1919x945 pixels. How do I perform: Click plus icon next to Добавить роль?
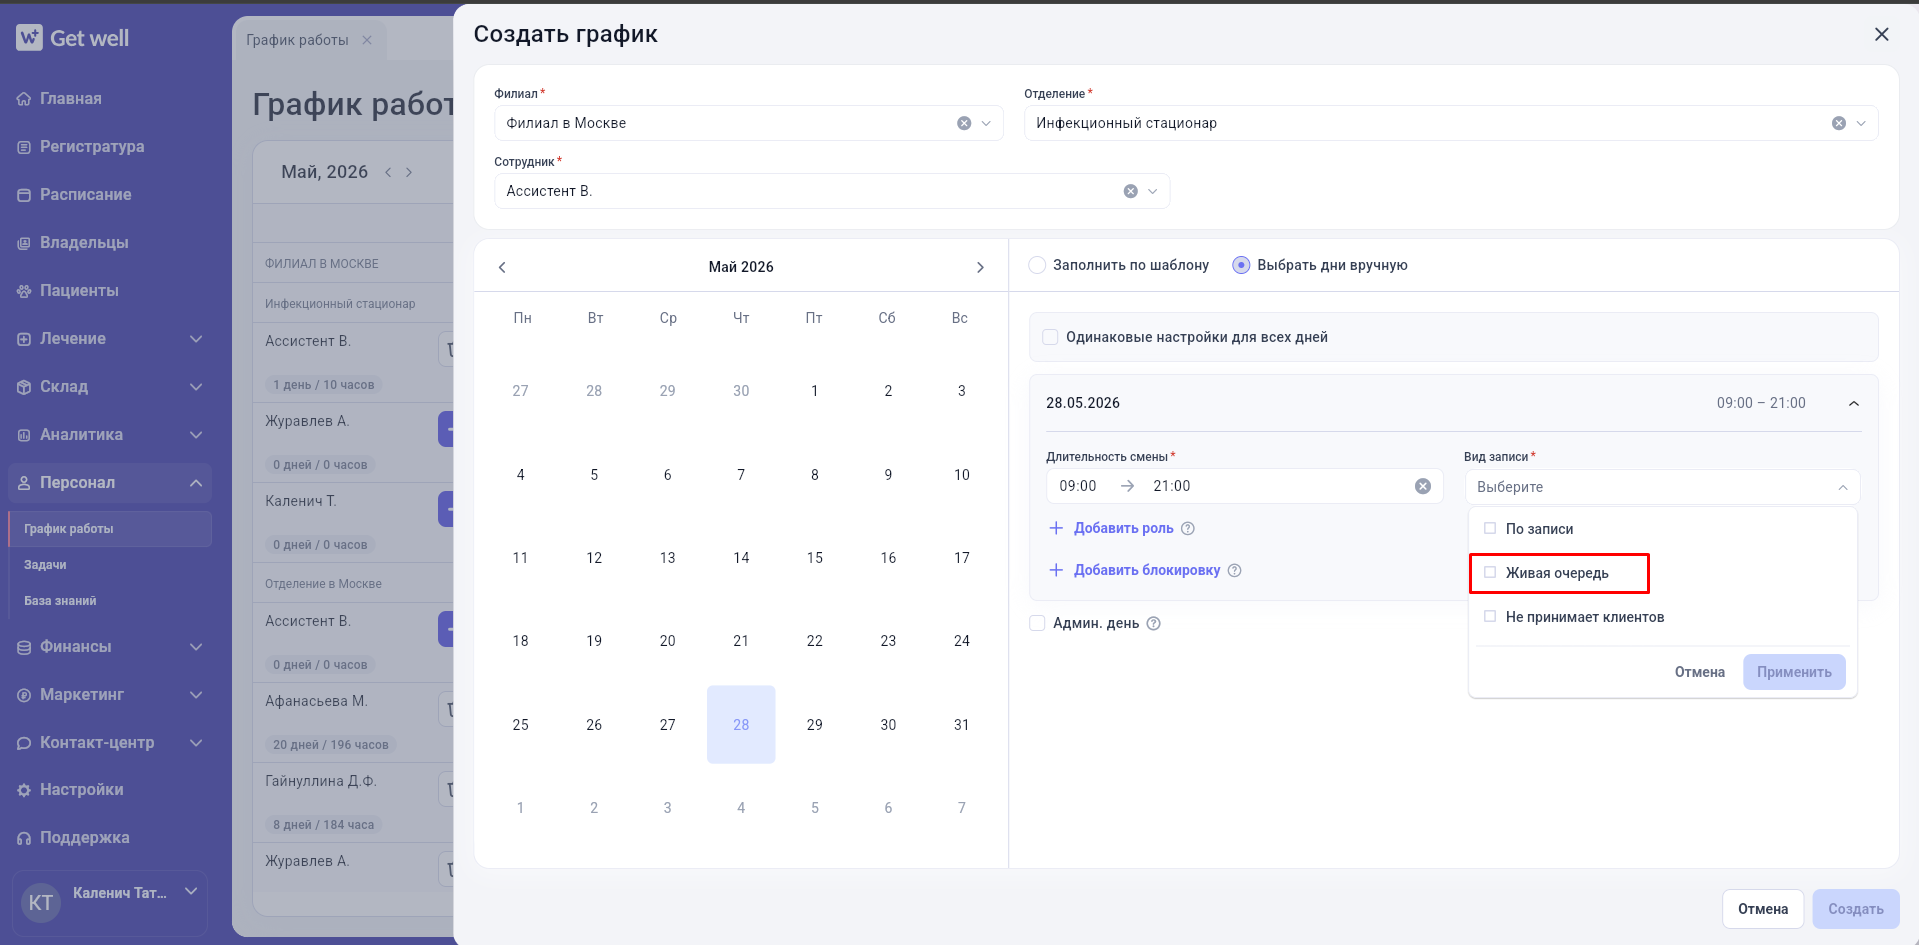[x=1056, y=528]
